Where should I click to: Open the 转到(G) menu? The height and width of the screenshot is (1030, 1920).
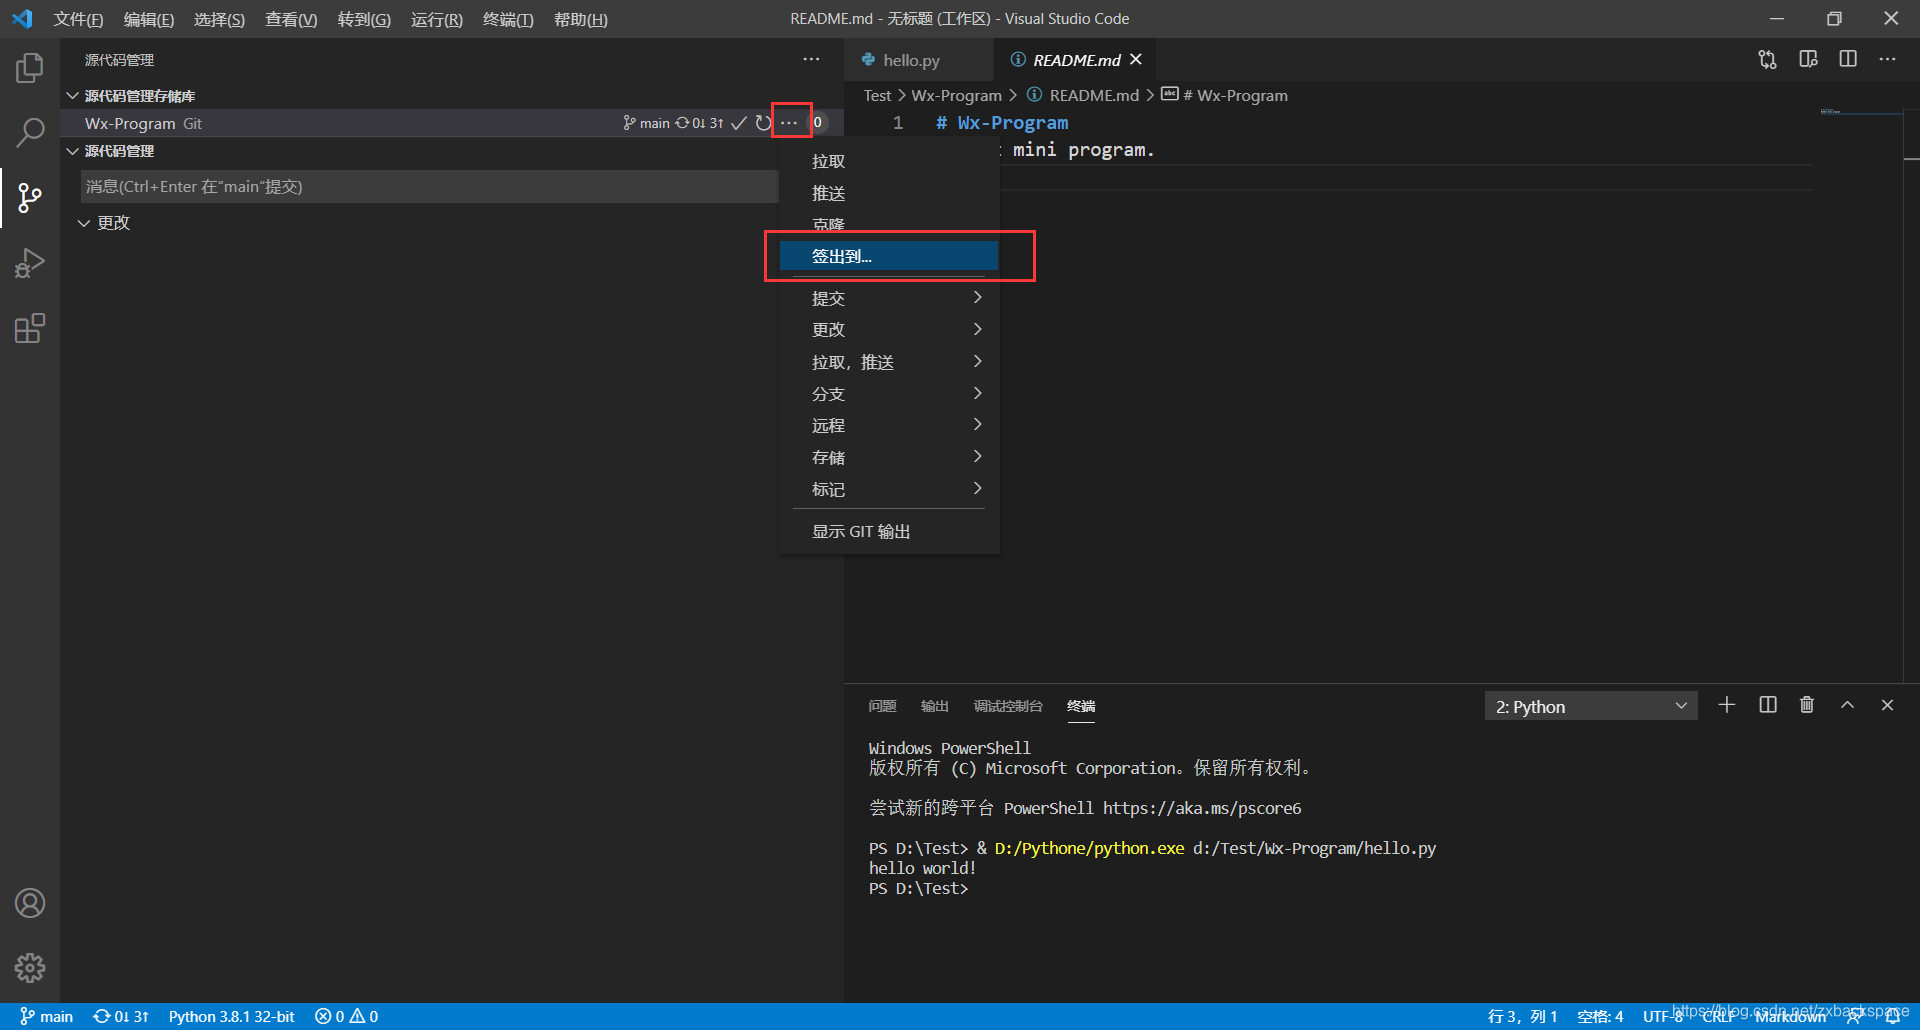tap(364, 19)
